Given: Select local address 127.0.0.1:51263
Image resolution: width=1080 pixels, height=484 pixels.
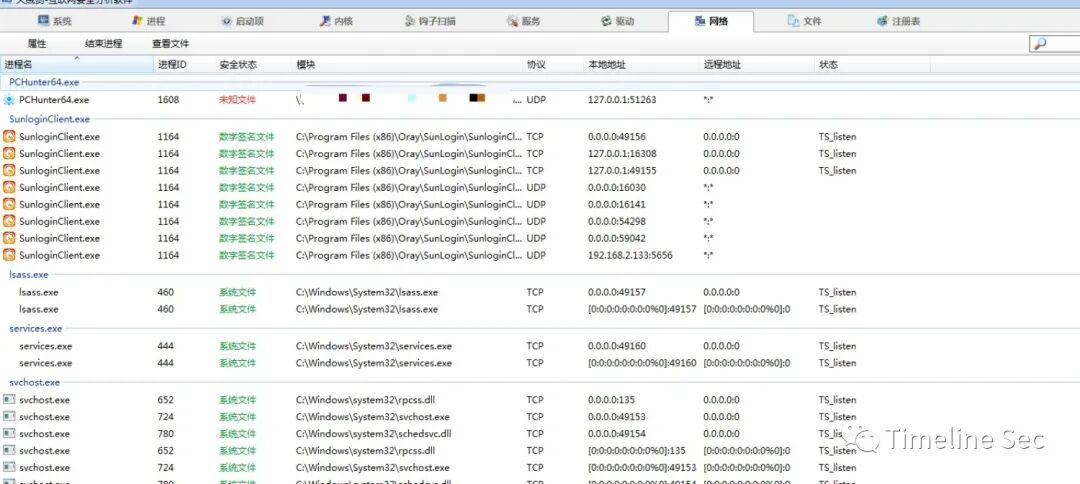Looking at the screenshot, I should pyautogui.click(x=622, y=100).
